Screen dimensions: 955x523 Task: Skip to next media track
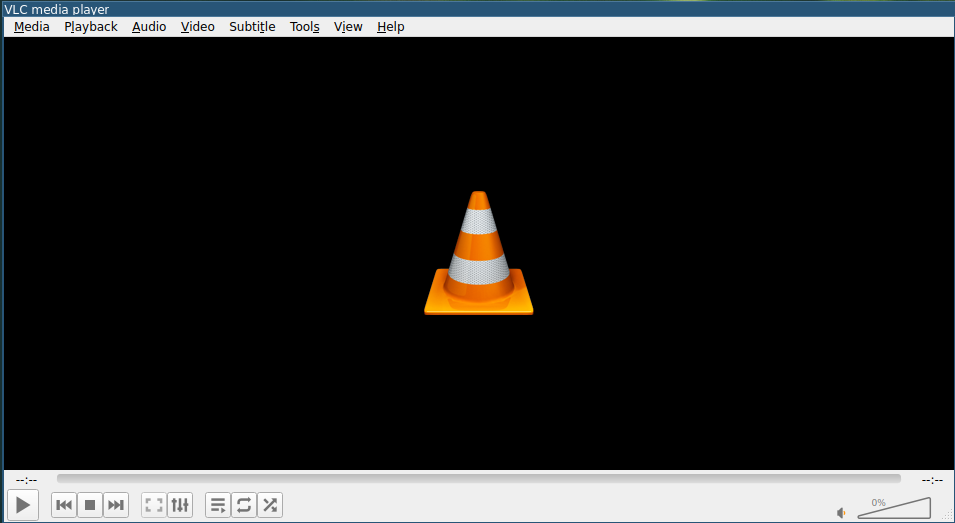pyautogui.click(x=116, y=505)
